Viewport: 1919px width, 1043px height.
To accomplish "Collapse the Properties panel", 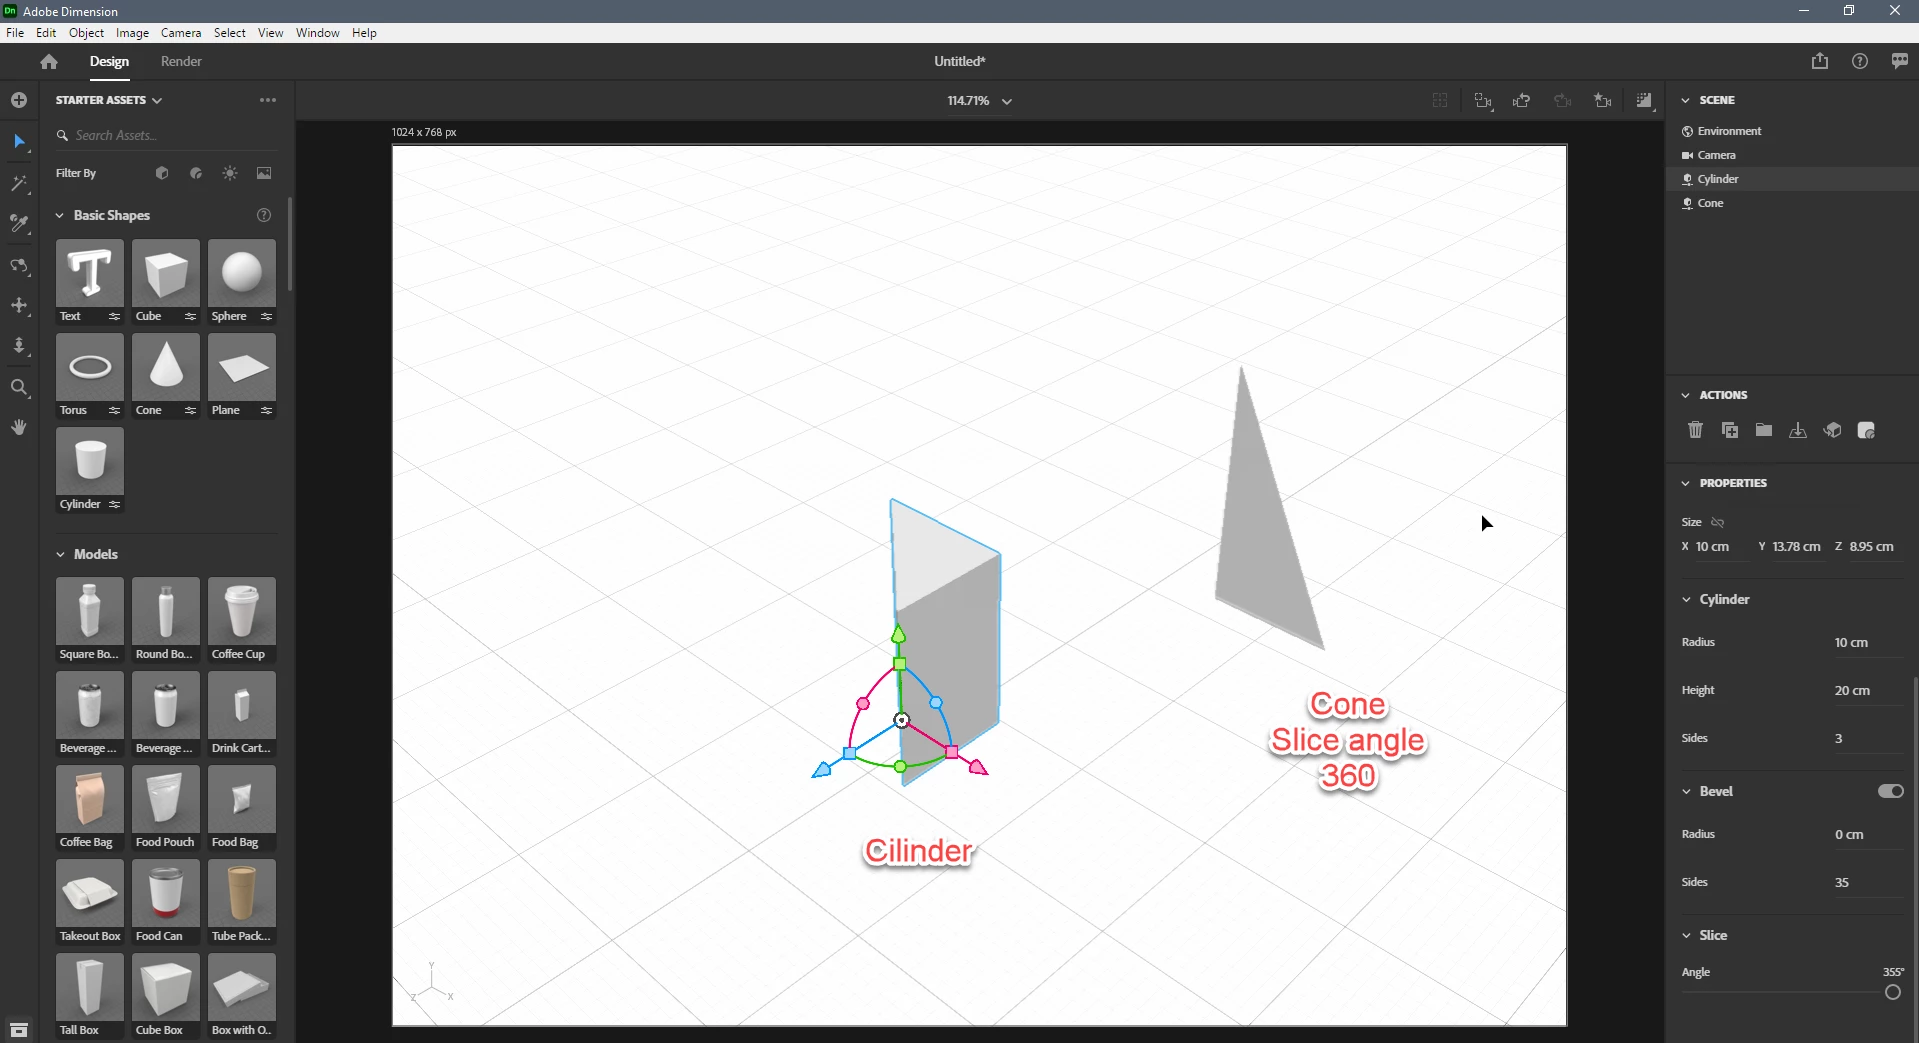I will 1685,483.
